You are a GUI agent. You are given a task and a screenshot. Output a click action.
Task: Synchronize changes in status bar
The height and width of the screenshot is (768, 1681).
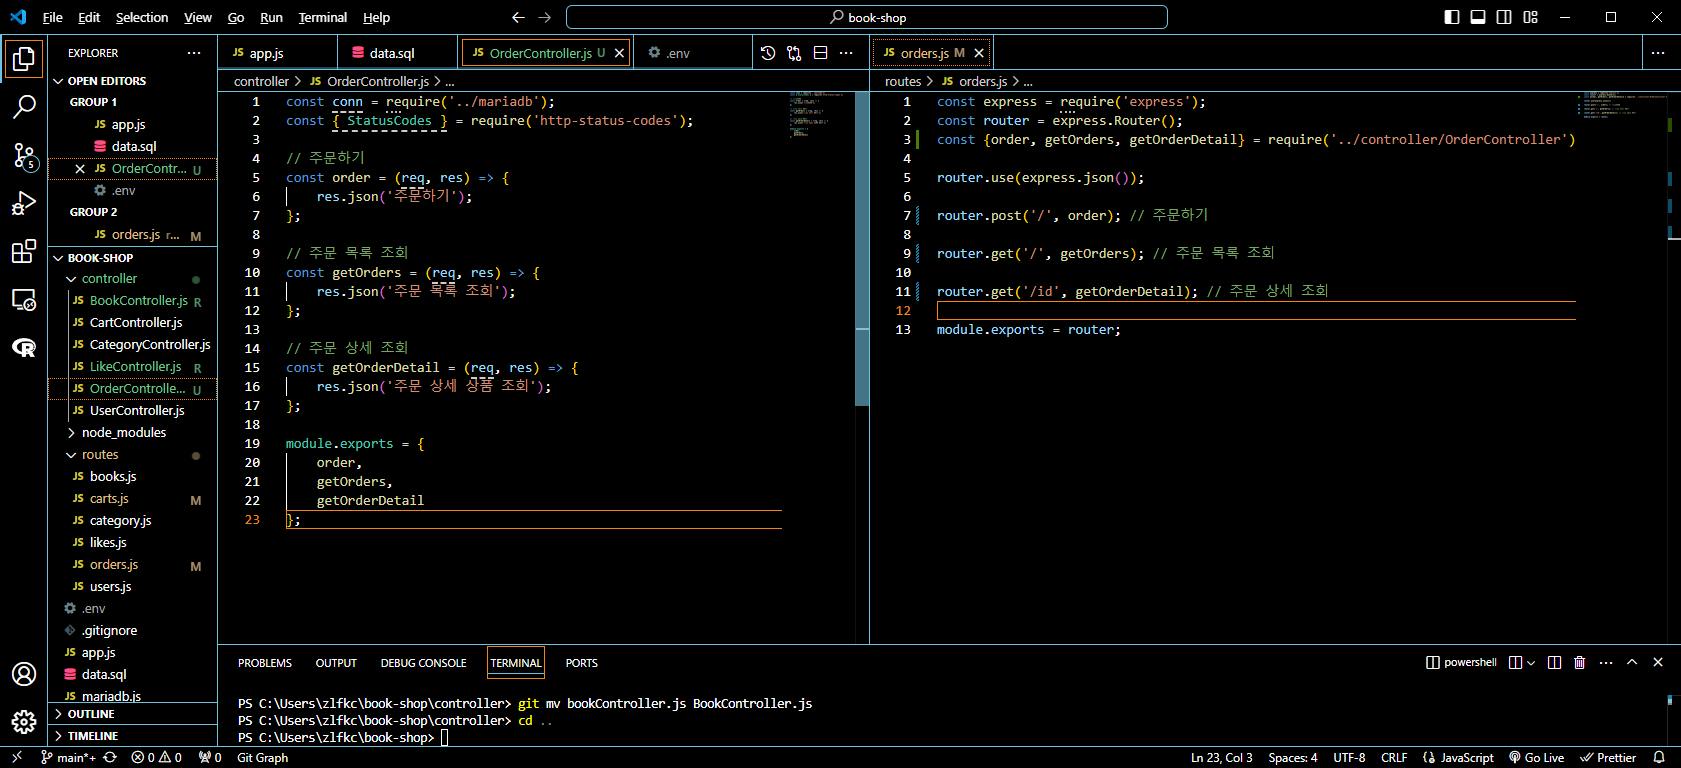(110, 757)
